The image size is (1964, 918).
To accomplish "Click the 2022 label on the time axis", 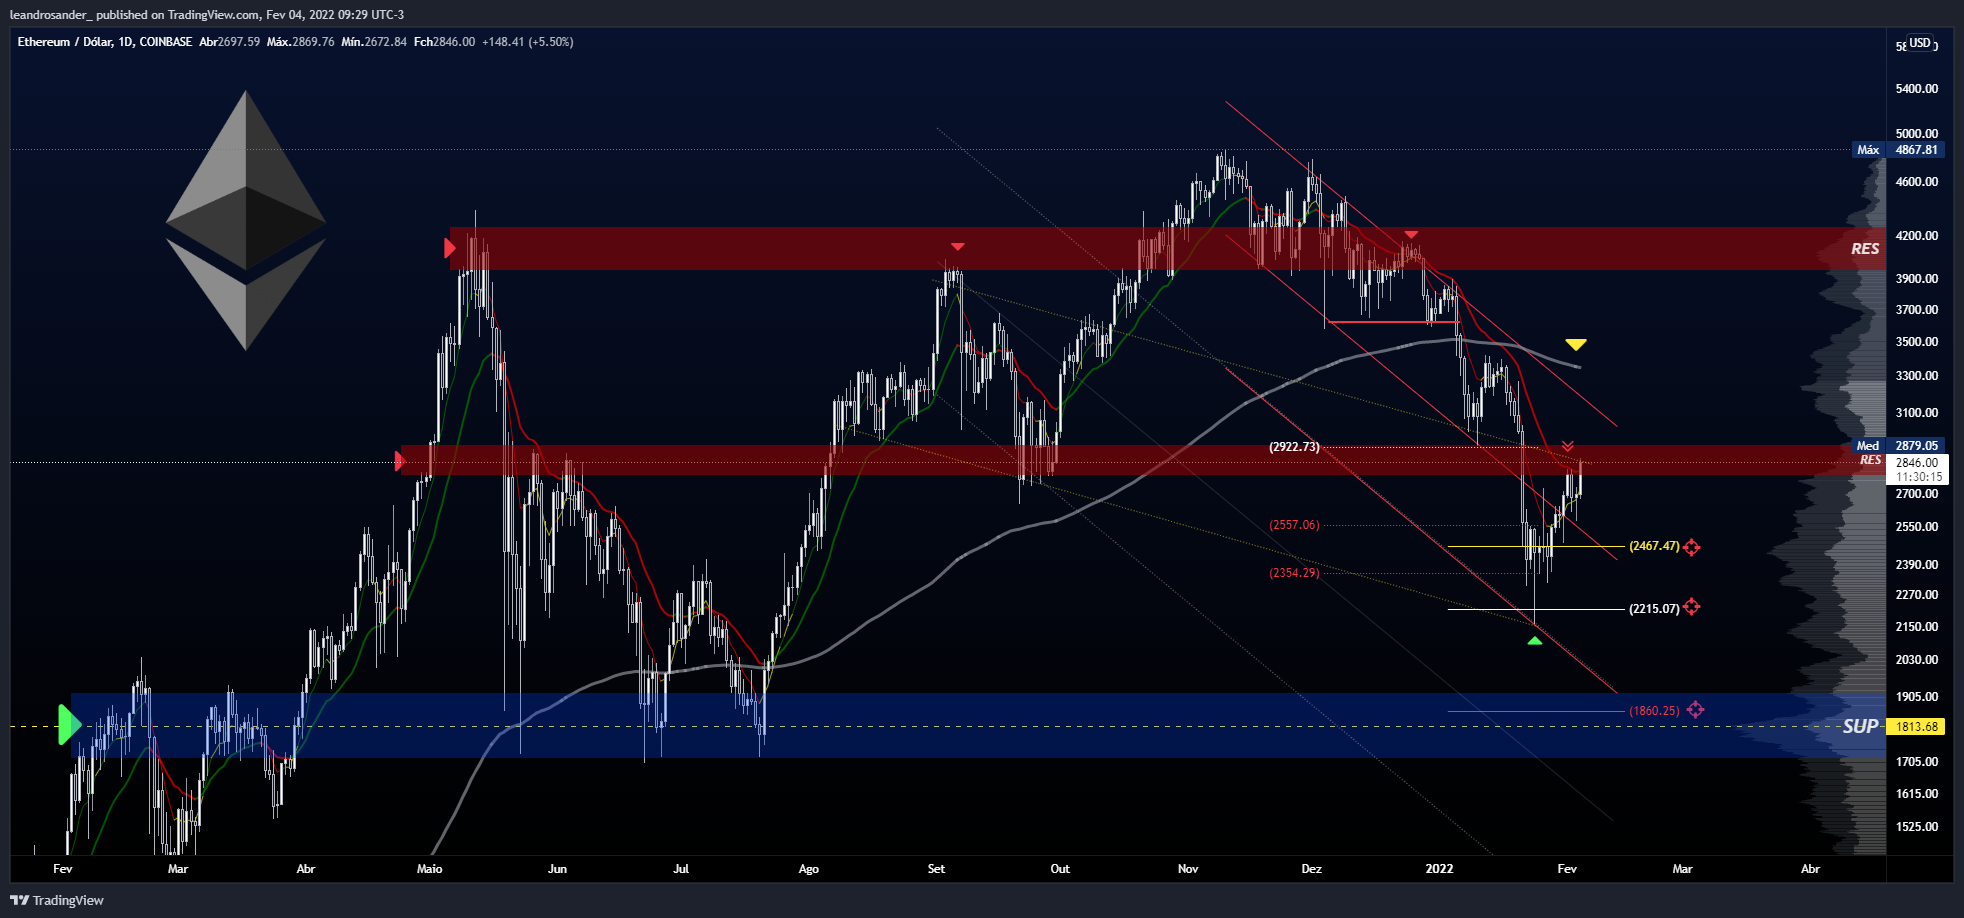I will pos(1439,869).
